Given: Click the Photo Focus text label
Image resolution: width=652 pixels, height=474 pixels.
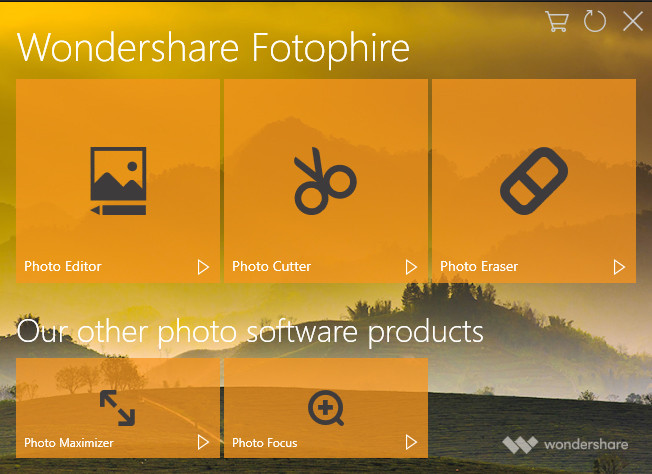Looking at the screenshot, I should click(265, 443).
